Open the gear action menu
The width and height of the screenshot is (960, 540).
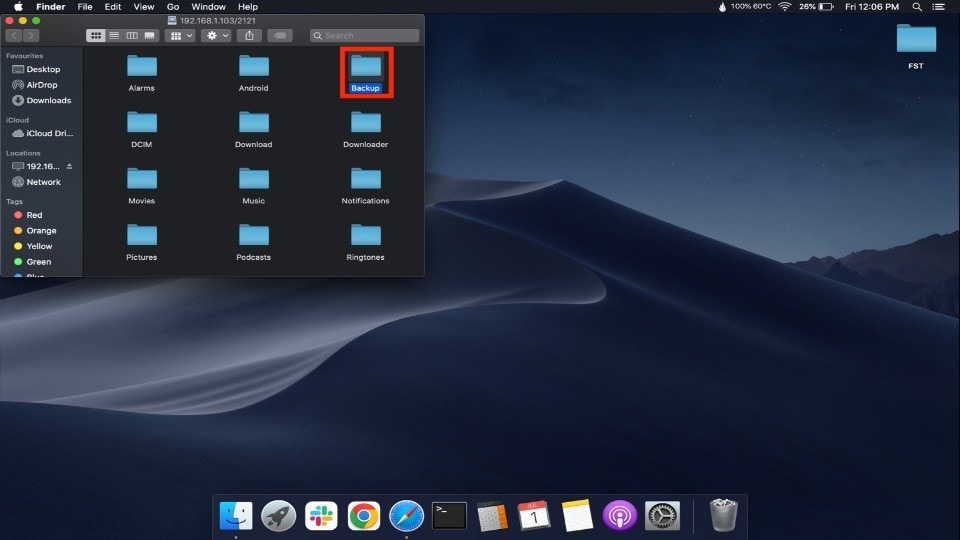pos(216,36)
